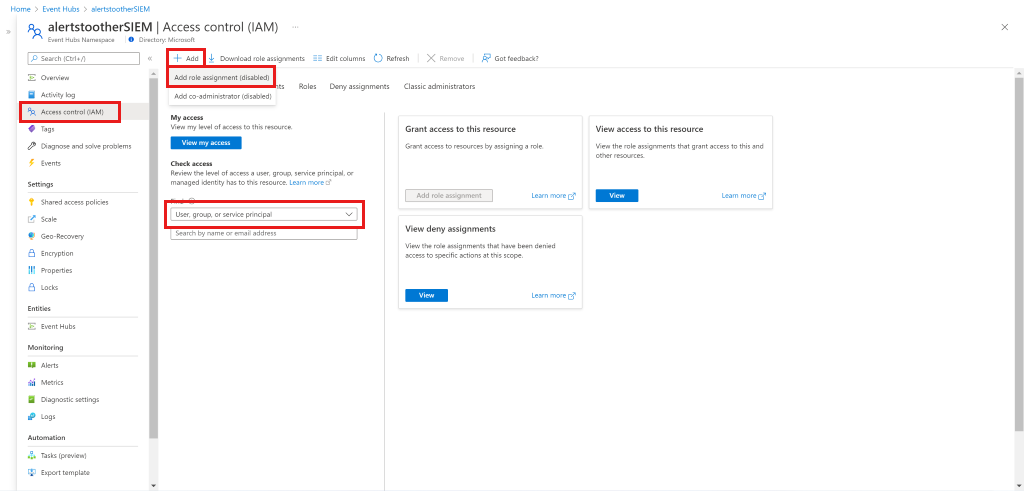Click the Got feedback person icon
This screenshot has height=491, width=1024.
point(486,58)
